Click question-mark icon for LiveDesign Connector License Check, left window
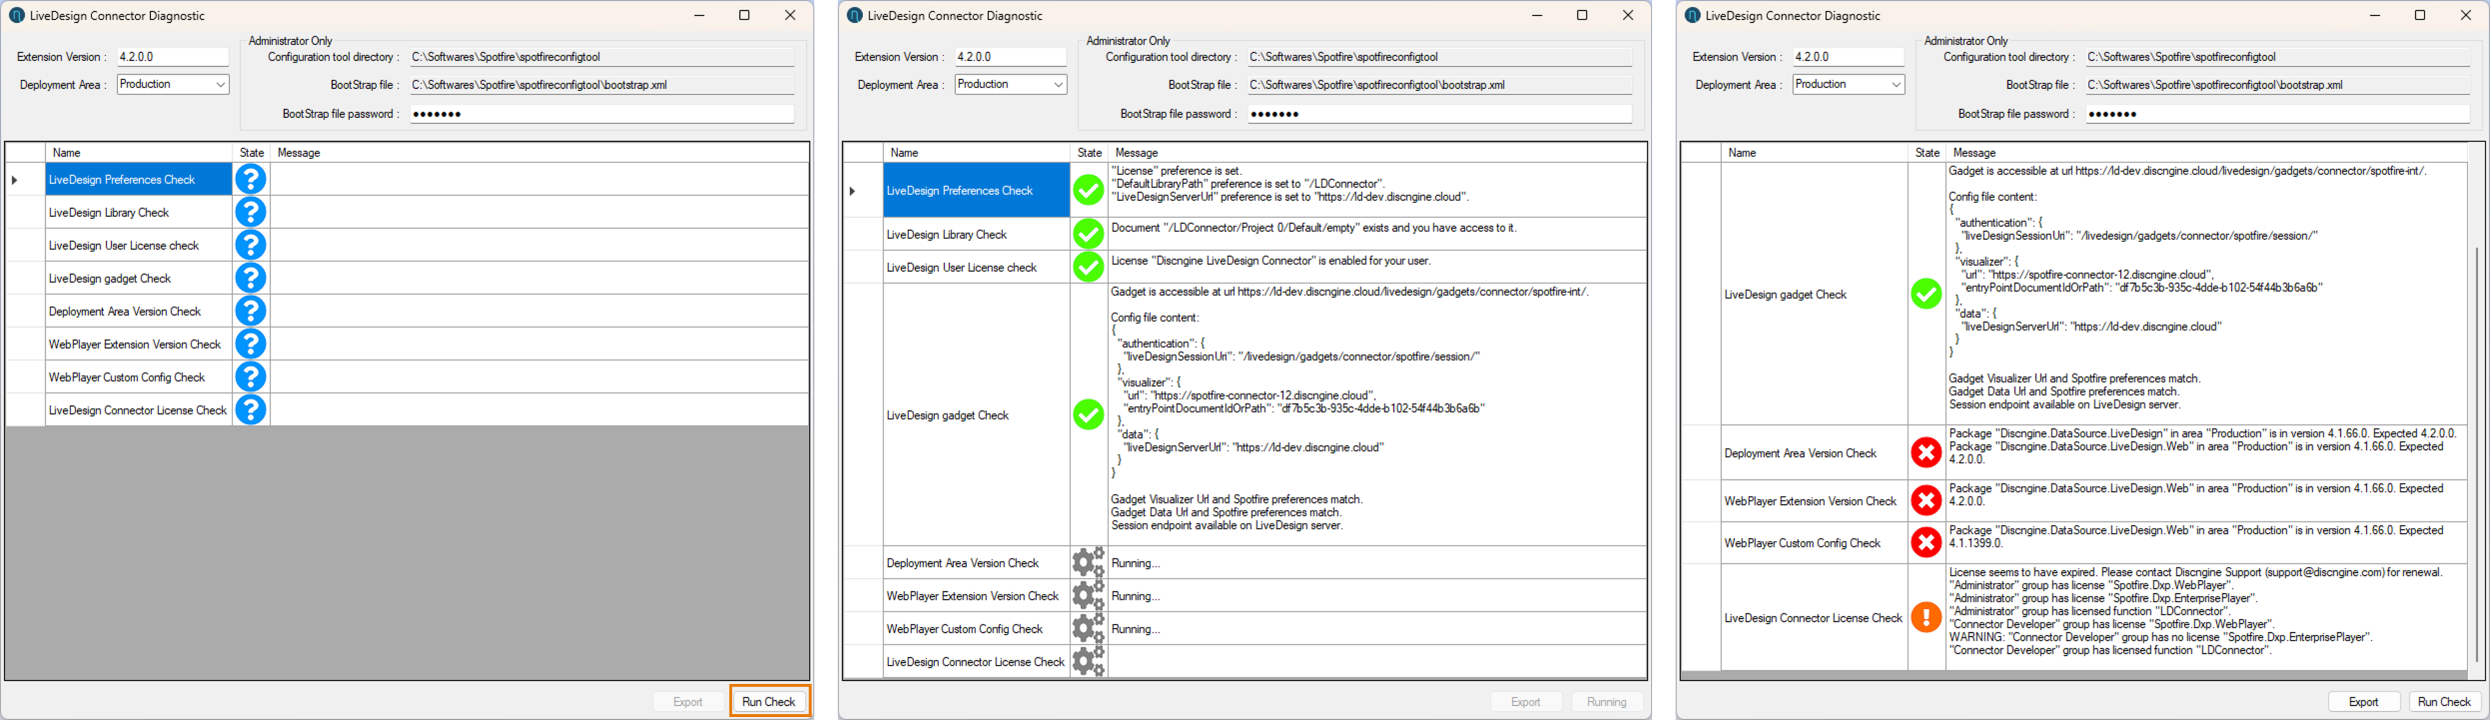Image resolution: width=2490 pixels, height=720 pixels. tap(251, 410)
